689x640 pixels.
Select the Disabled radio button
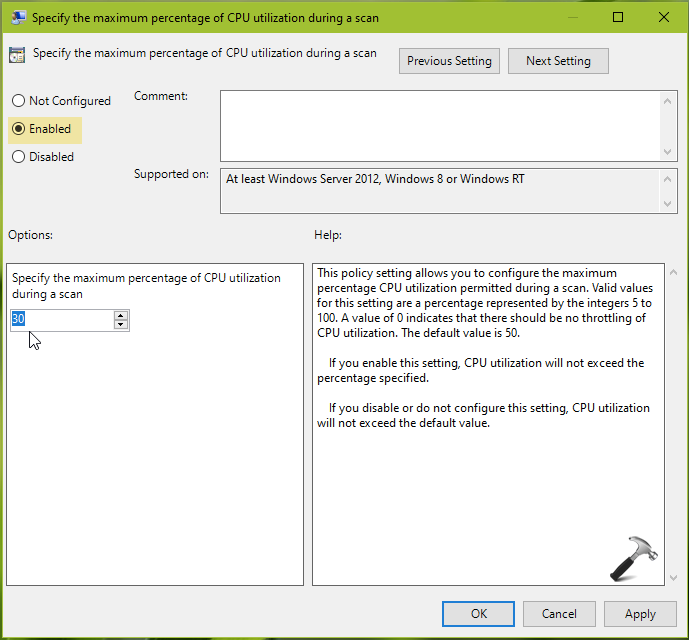(x=18, y=157)
